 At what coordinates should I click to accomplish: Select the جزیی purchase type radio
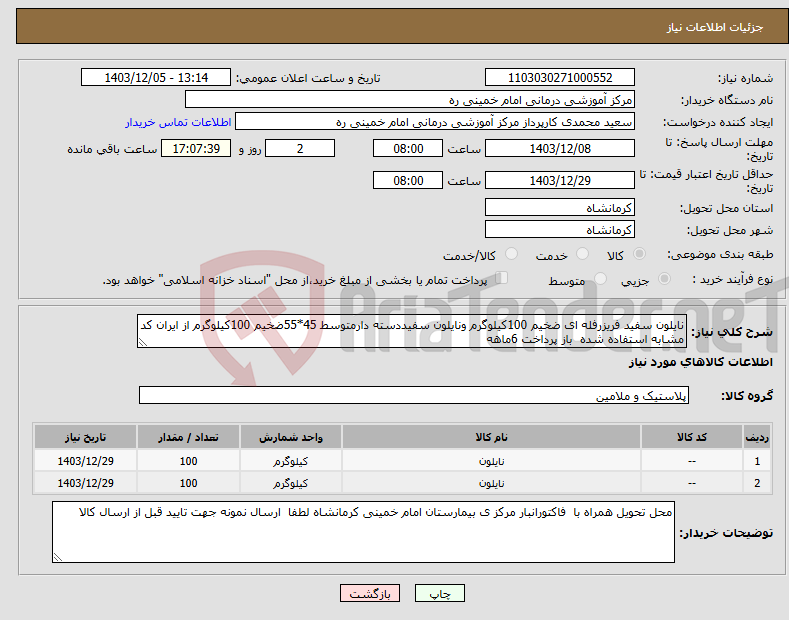(x=664, y=278)
